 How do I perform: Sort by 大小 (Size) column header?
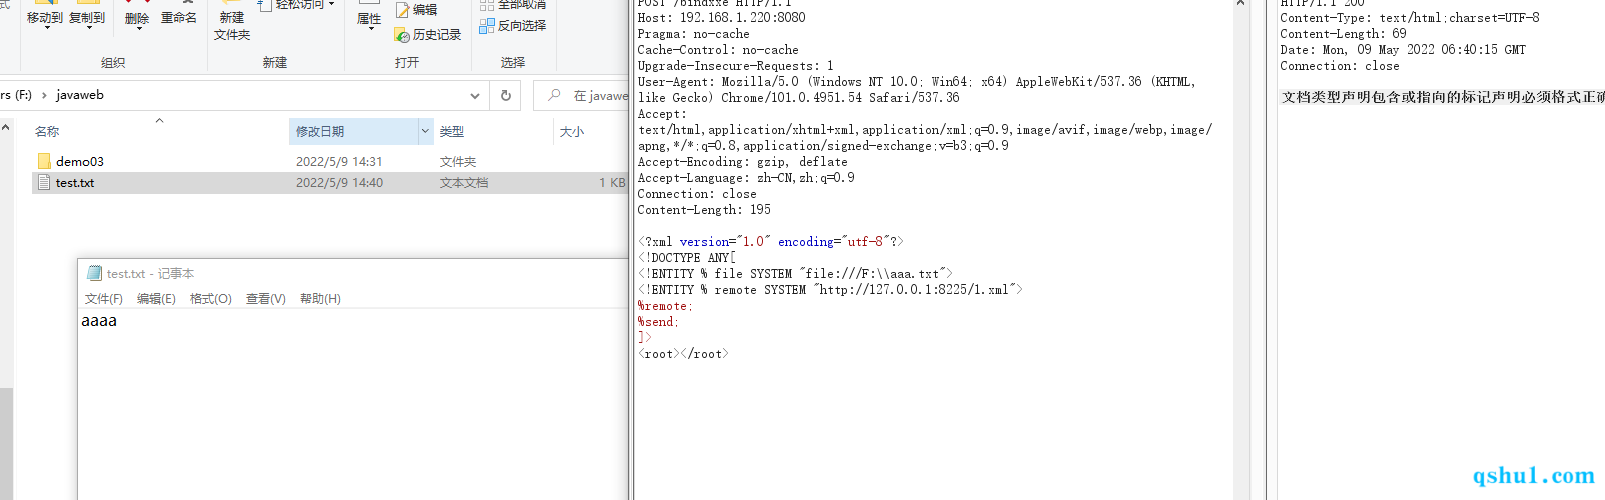click(572, 131)
